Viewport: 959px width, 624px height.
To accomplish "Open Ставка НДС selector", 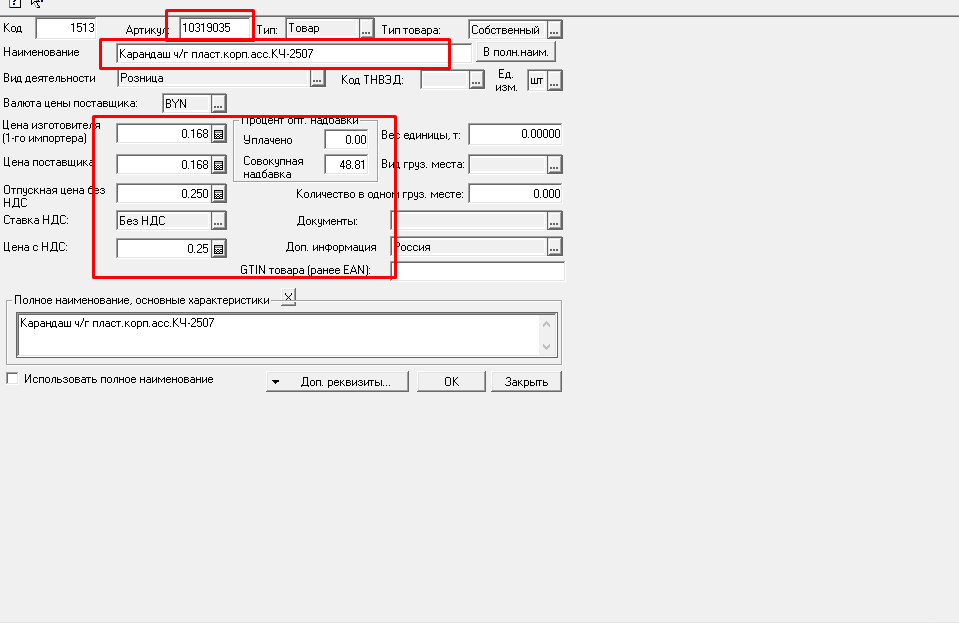I will click(x=218, y=221).
